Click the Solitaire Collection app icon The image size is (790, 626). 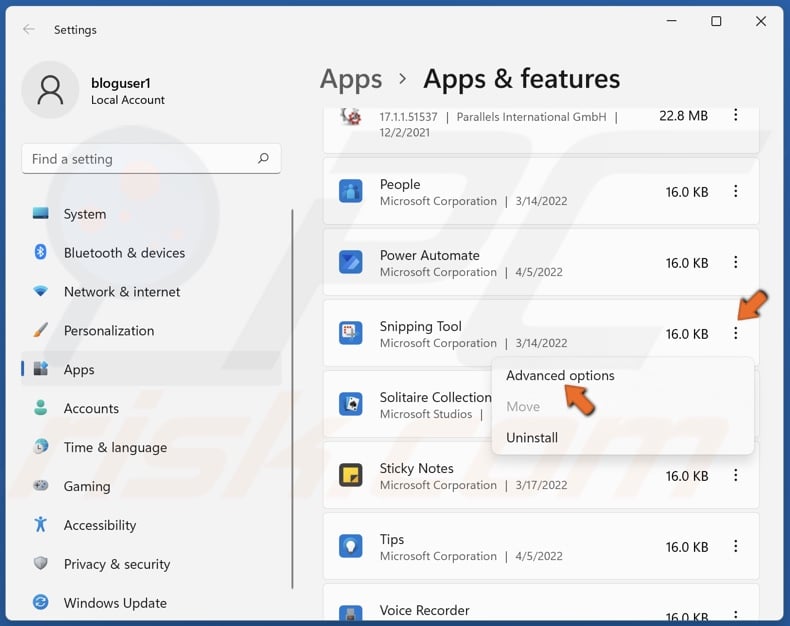point(351,404)
